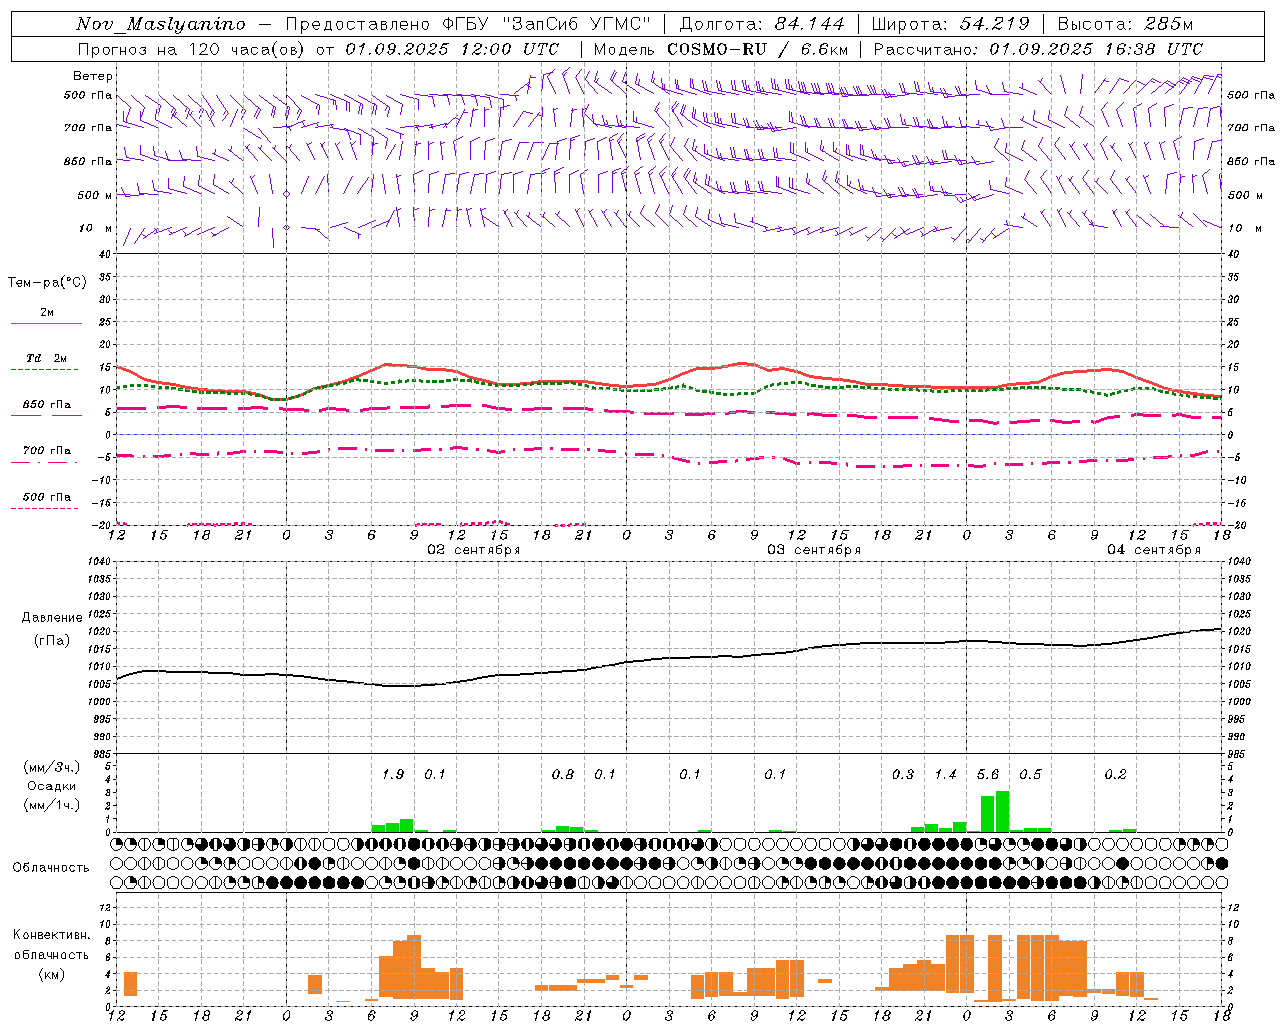Screen dimensions: 1280x1024
Task: Click the Рассчитано: 01.09.2025 16:38 UTC text
Action: tap(1038, 49)
